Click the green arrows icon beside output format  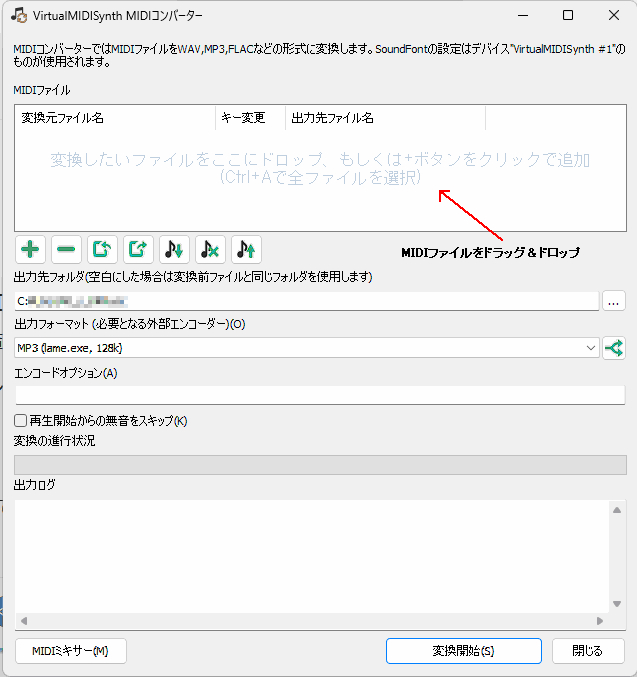tap(614, 348)
